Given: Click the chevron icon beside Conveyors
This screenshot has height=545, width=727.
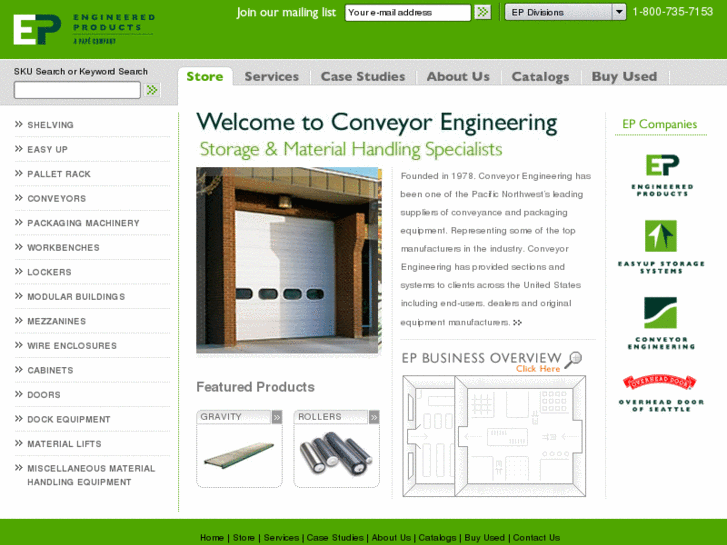Looking at the screenshot, I should click(x=19, y=198).
